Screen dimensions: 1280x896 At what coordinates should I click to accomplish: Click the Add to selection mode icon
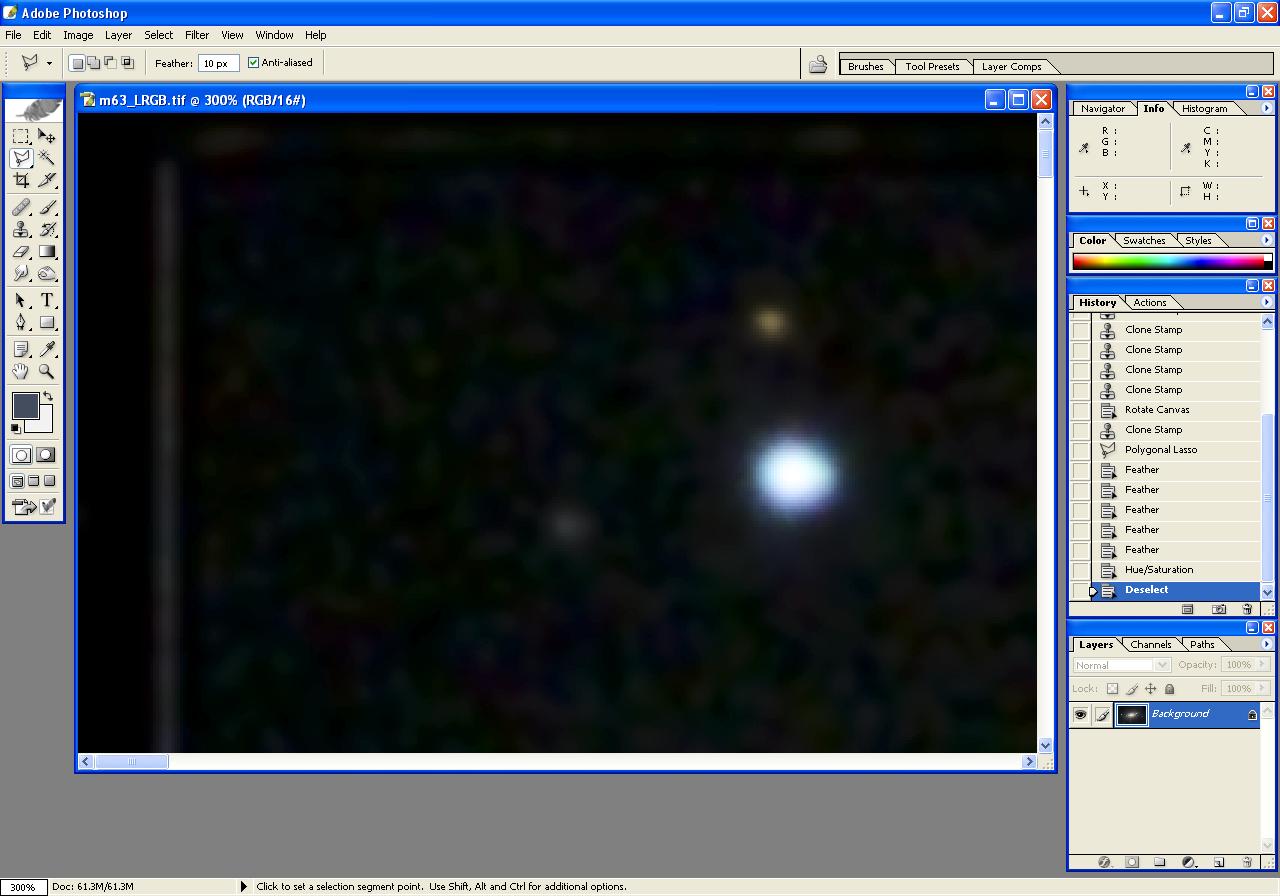[x=93, y=63]
